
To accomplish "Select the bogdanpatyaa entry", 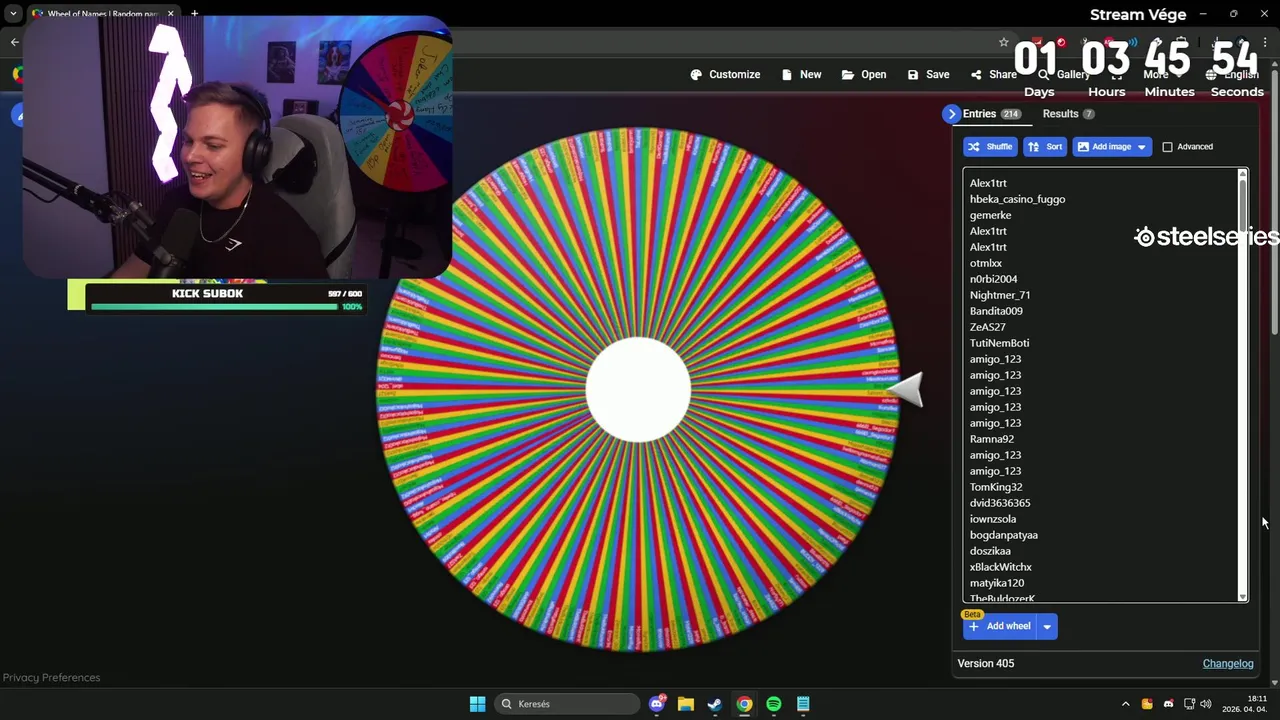I will (x=1003, y=535).
